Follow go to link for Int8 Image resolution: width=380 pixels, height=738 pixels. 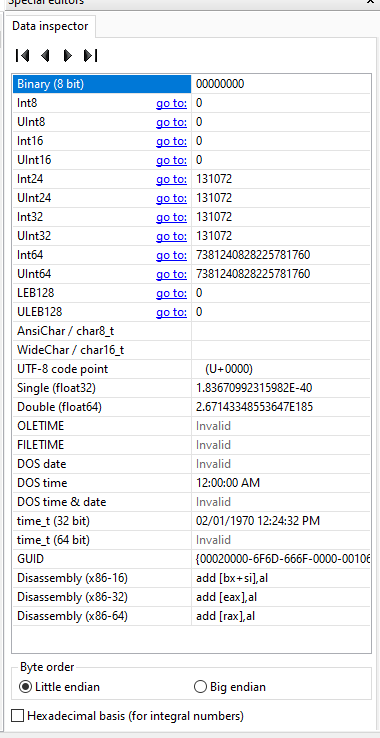tap(171, 103)
